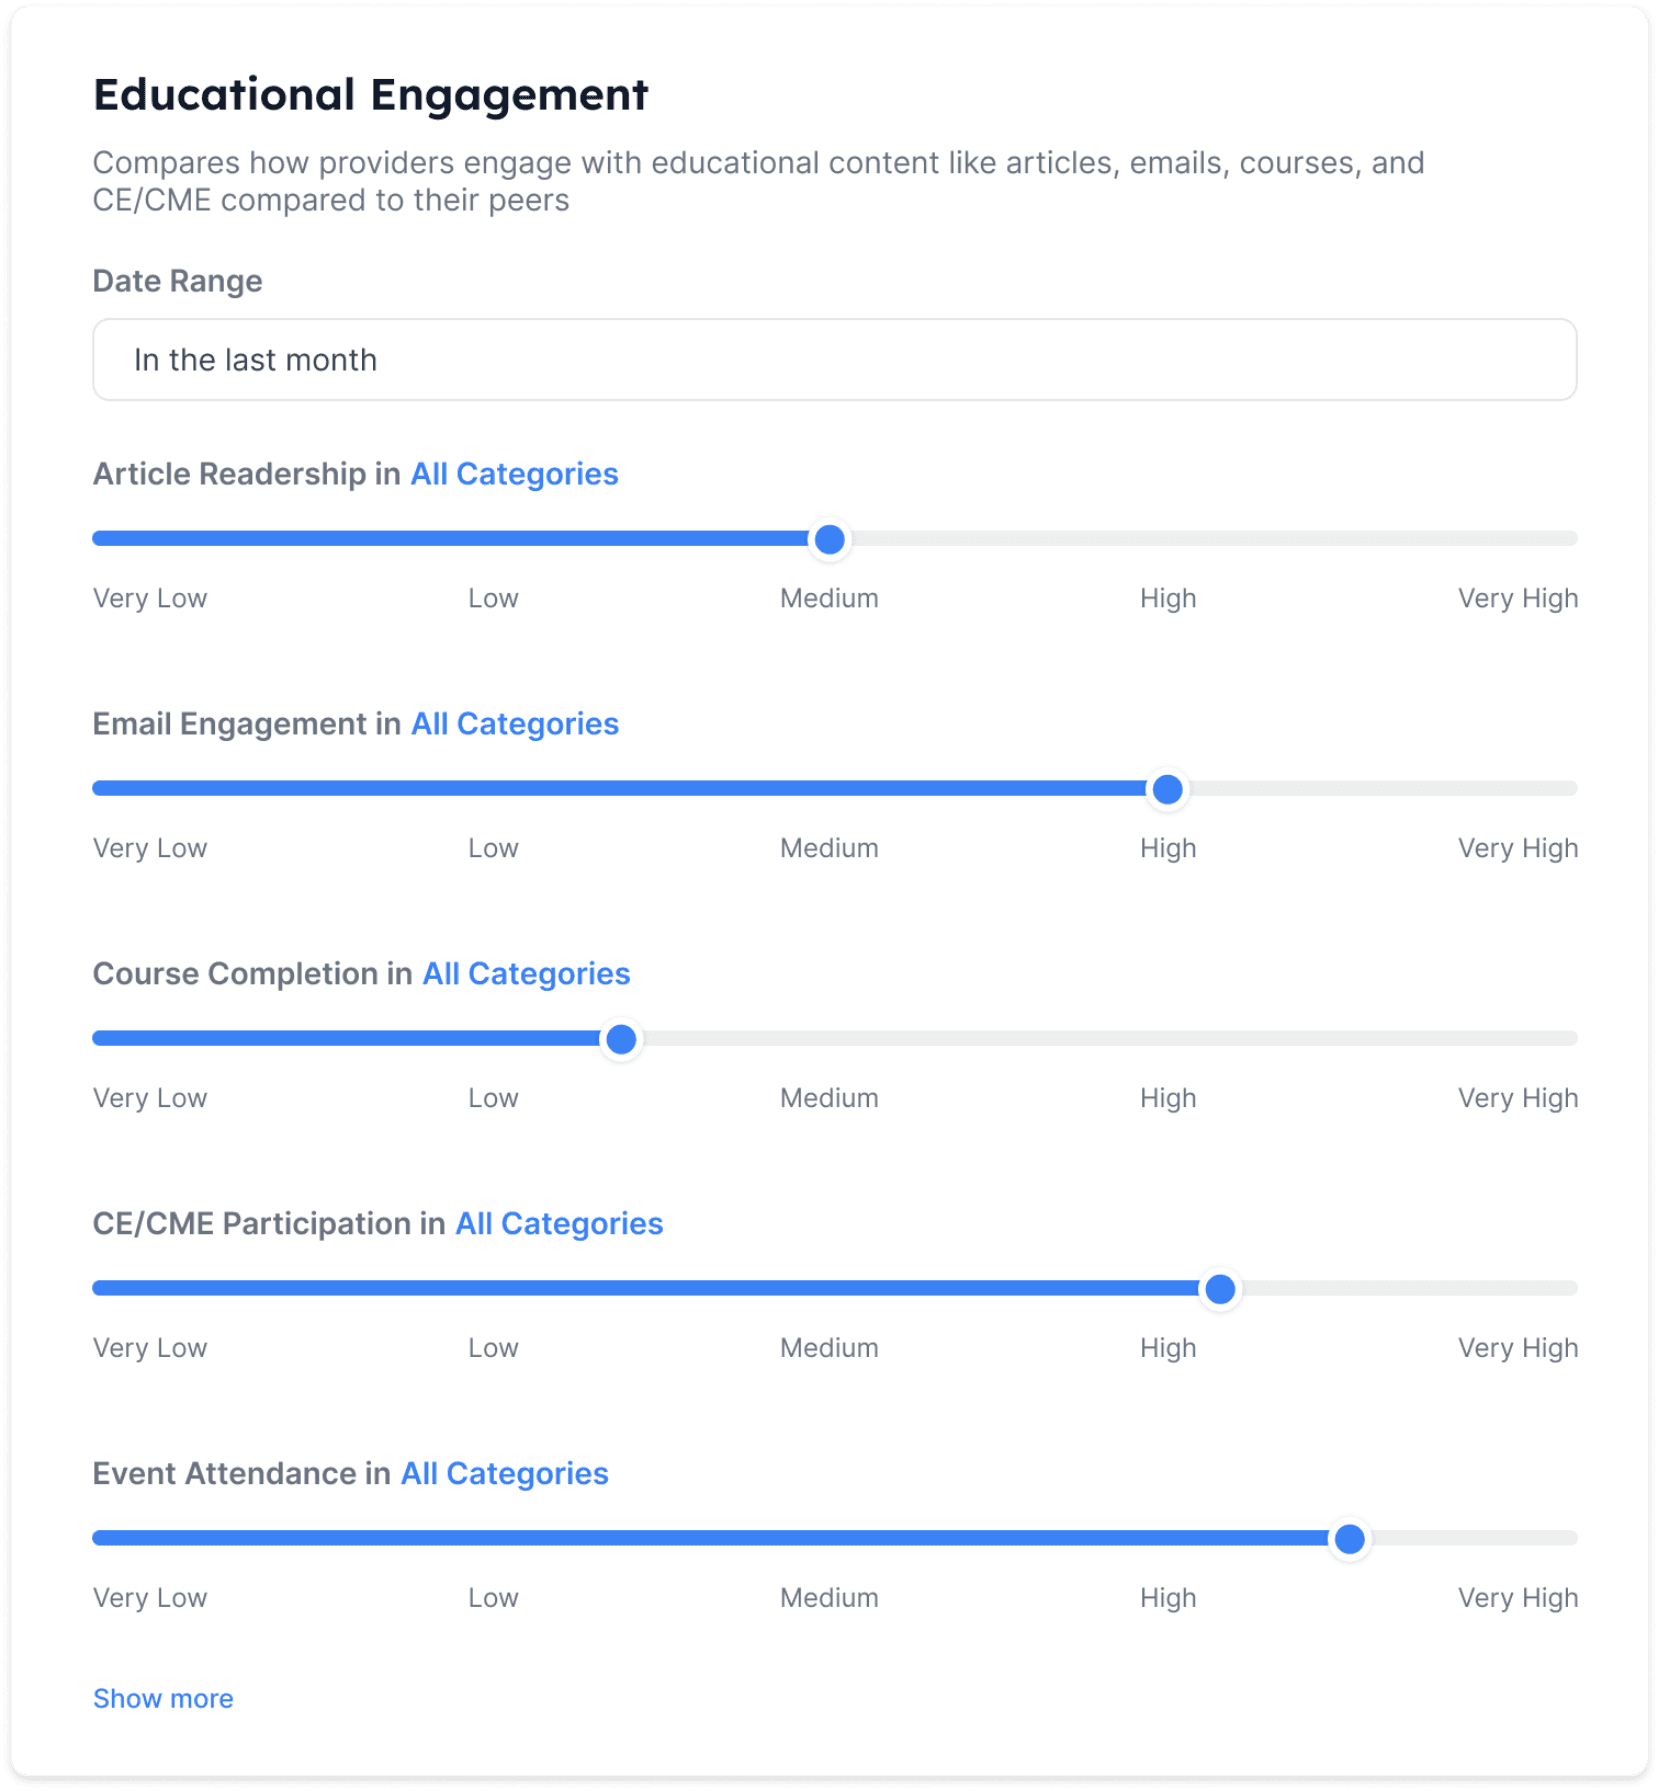
Task: Open All Categories link for Article Readership
Action: (x=514, y=474)
